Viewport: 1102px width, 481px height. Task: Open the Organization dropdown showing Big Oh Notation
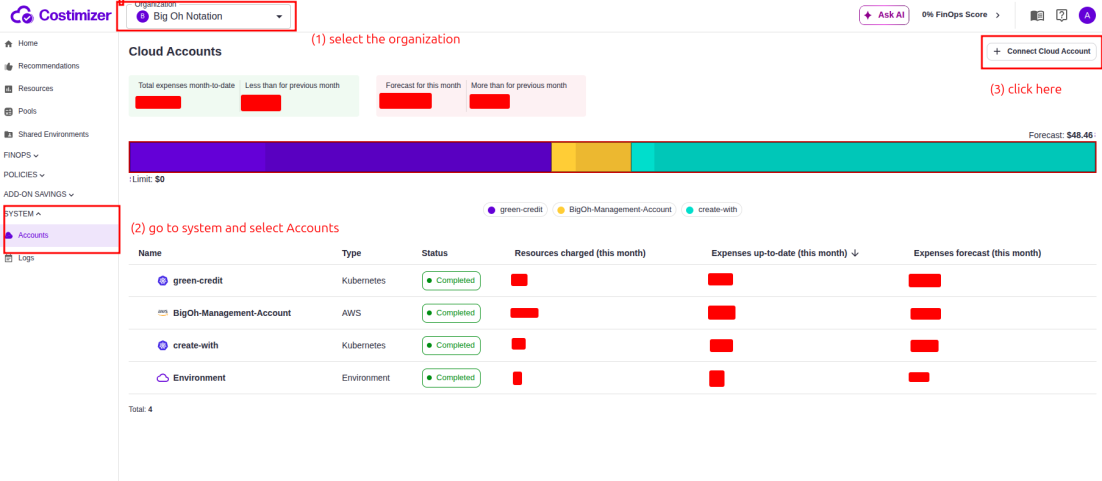coord(208,16)
